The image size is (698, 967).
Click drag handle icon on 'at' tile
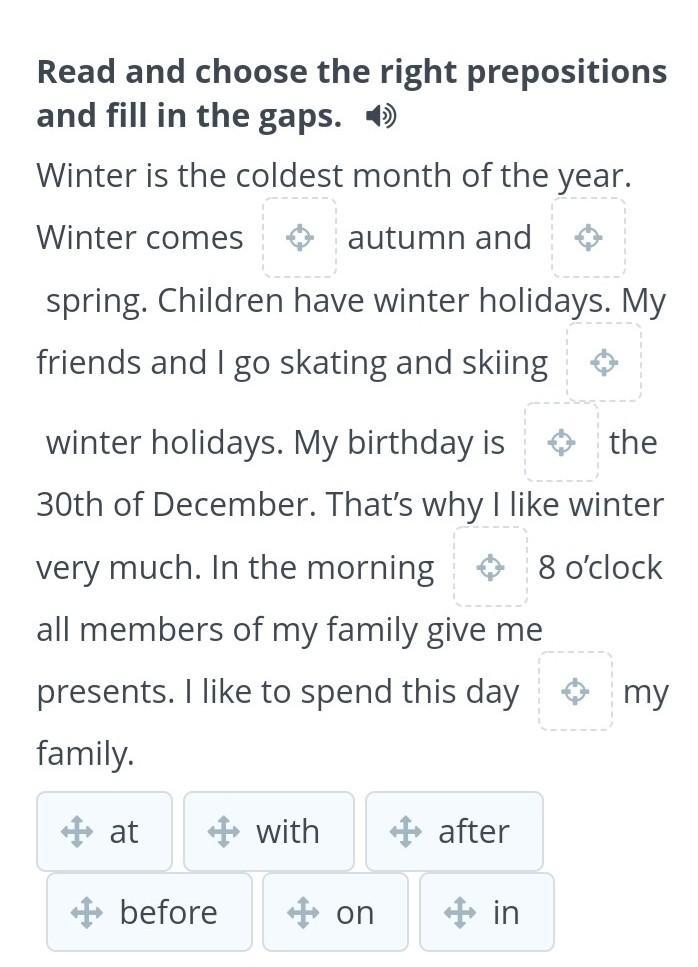tap(77, 831)
